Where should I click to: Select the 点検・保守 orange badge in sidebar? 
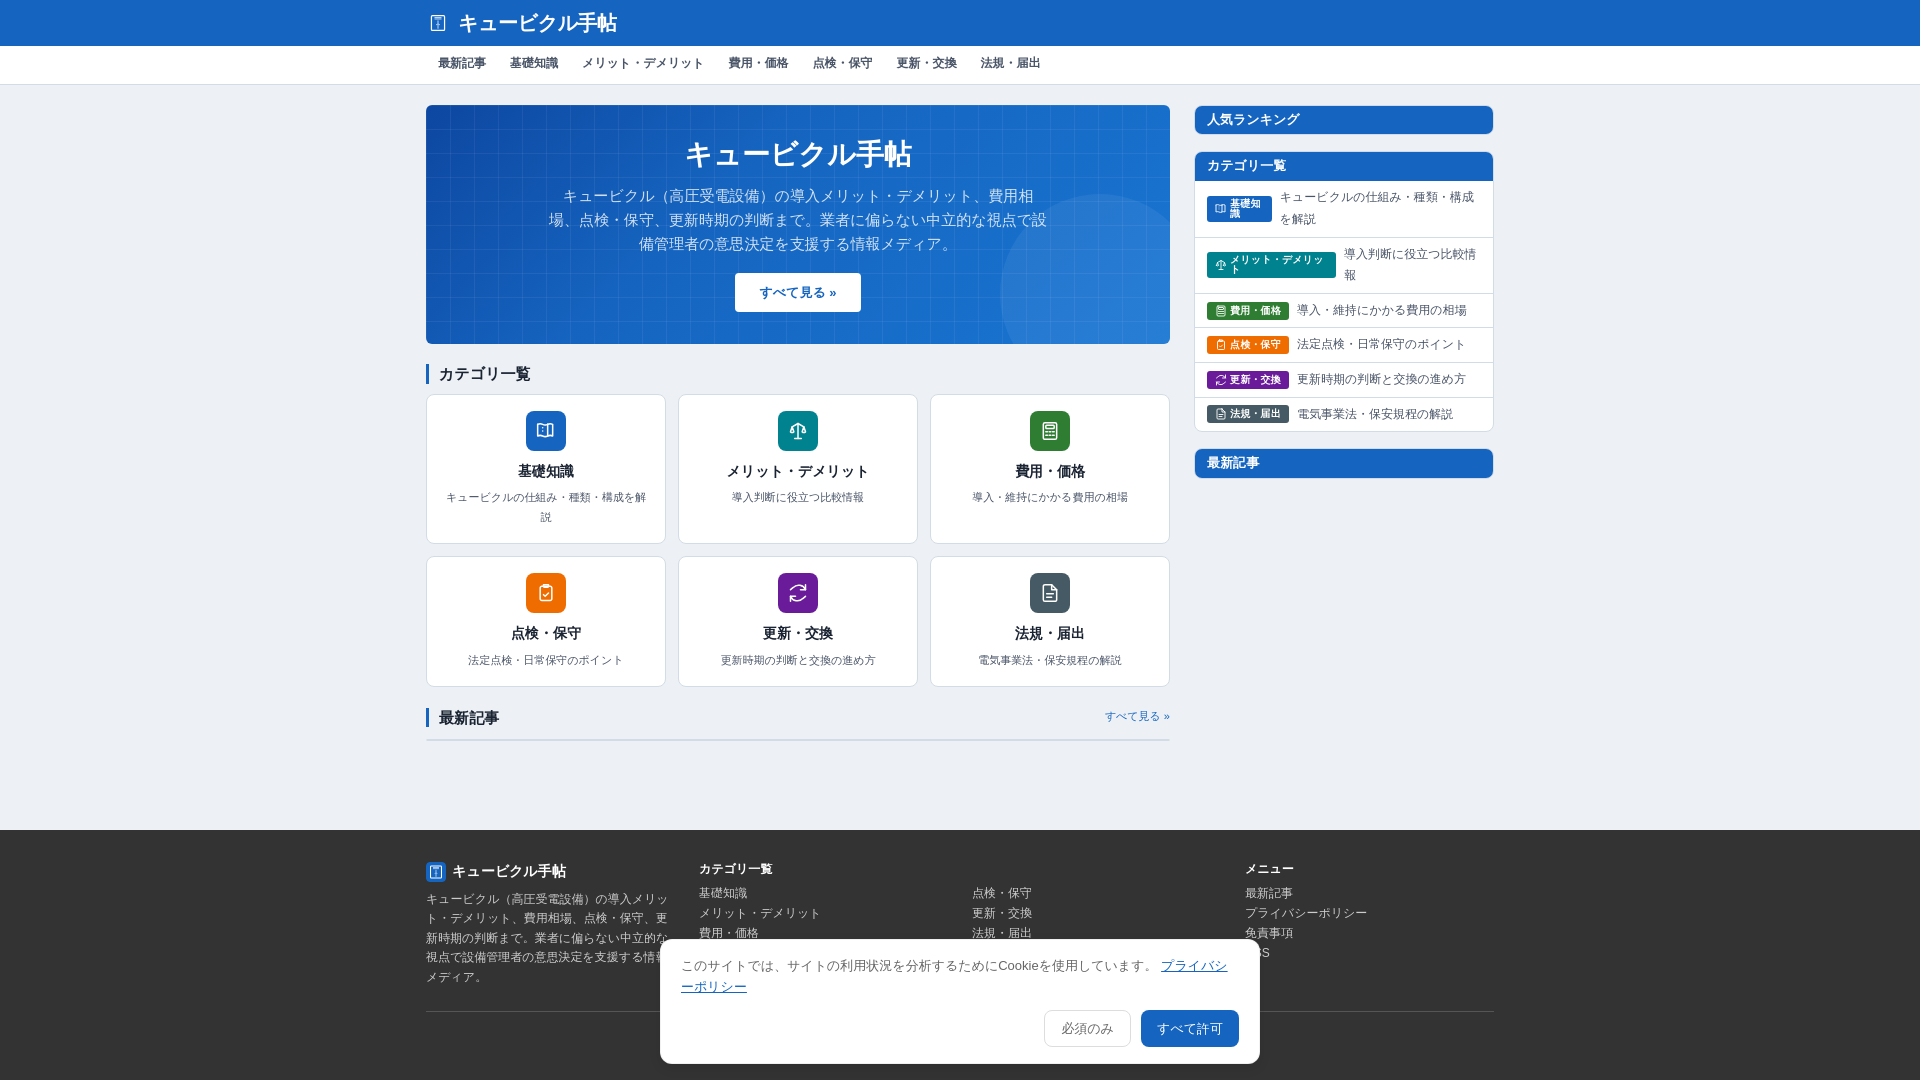point(1247,345)
